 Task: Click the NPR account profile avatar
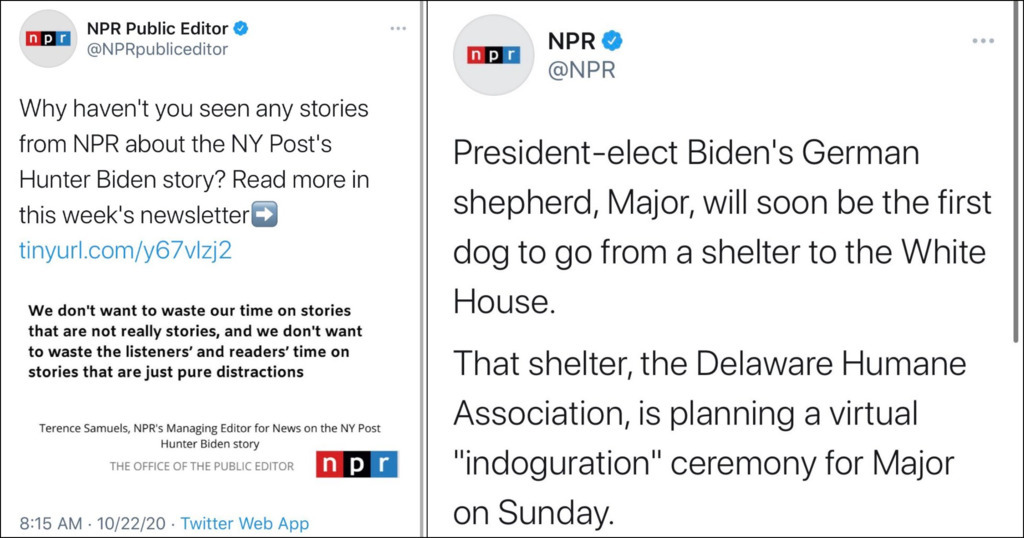(494, 55)
